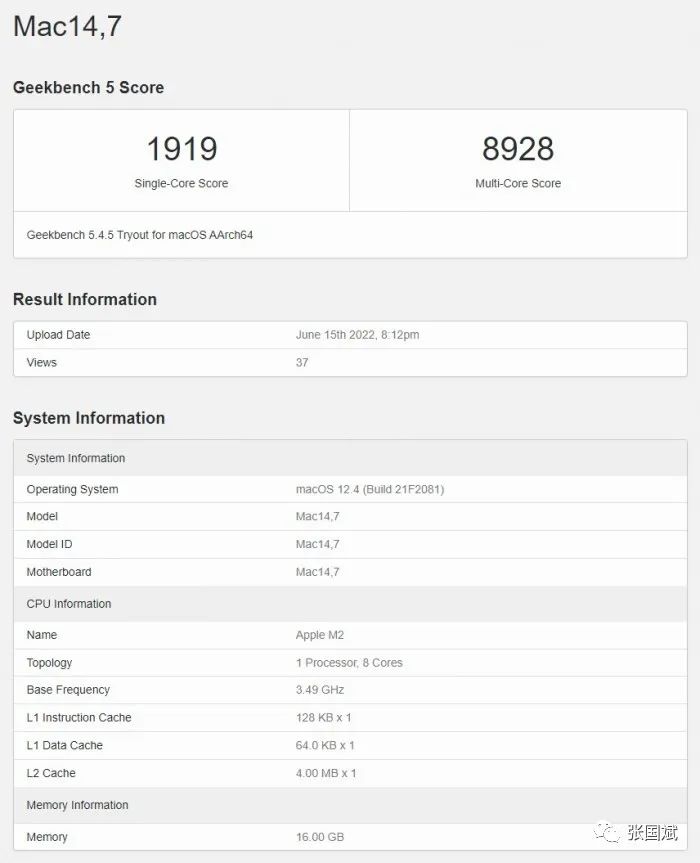The width and height of the screenshot is (700, 863).
Task: Click the L2 Cache 4.00 MB value
Action: (326, 773)
